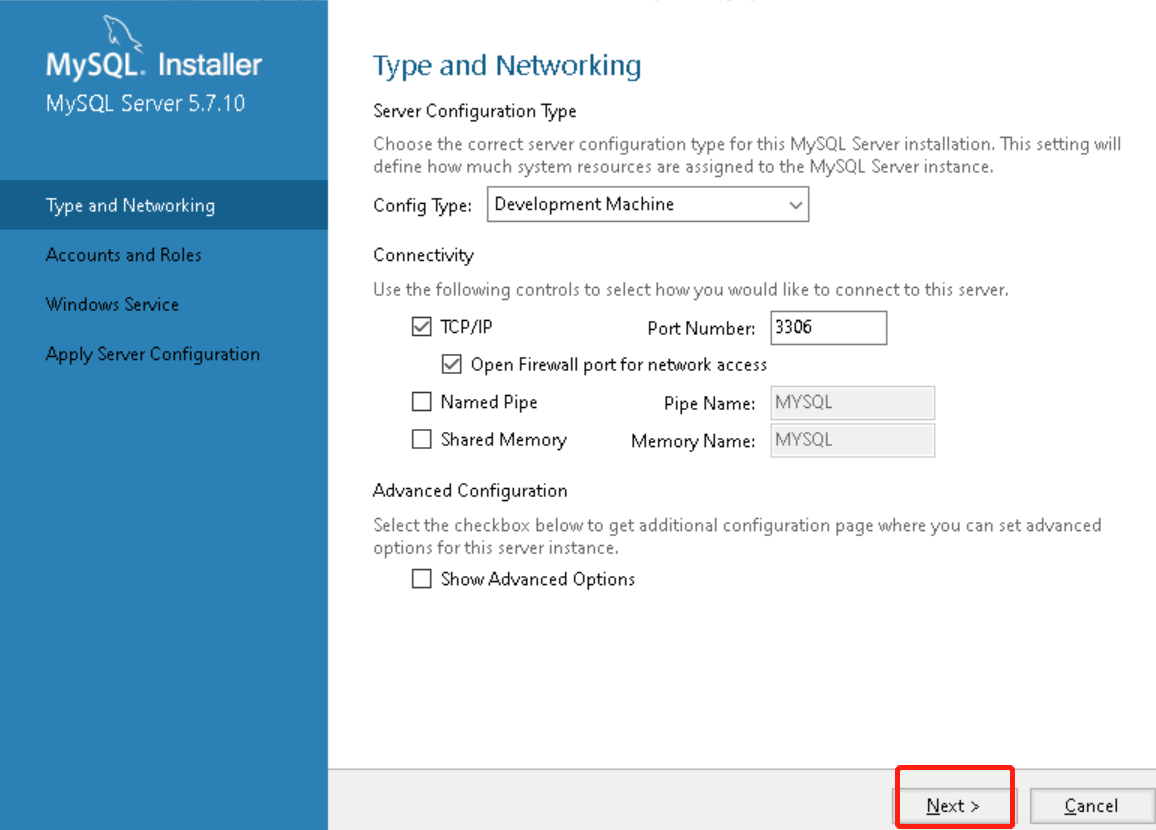Screen dimensions: 1156x830
Task: Enable the Named Pipe checkbox
Action: pyautogui.click(x=421, y=402)
